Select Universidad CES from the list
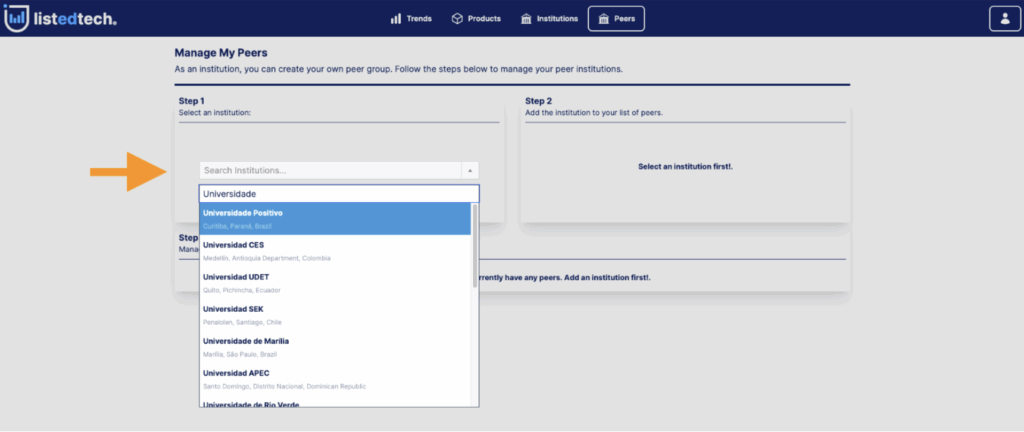The height and width of the screenshot is (432, 1024). [335, 251]
